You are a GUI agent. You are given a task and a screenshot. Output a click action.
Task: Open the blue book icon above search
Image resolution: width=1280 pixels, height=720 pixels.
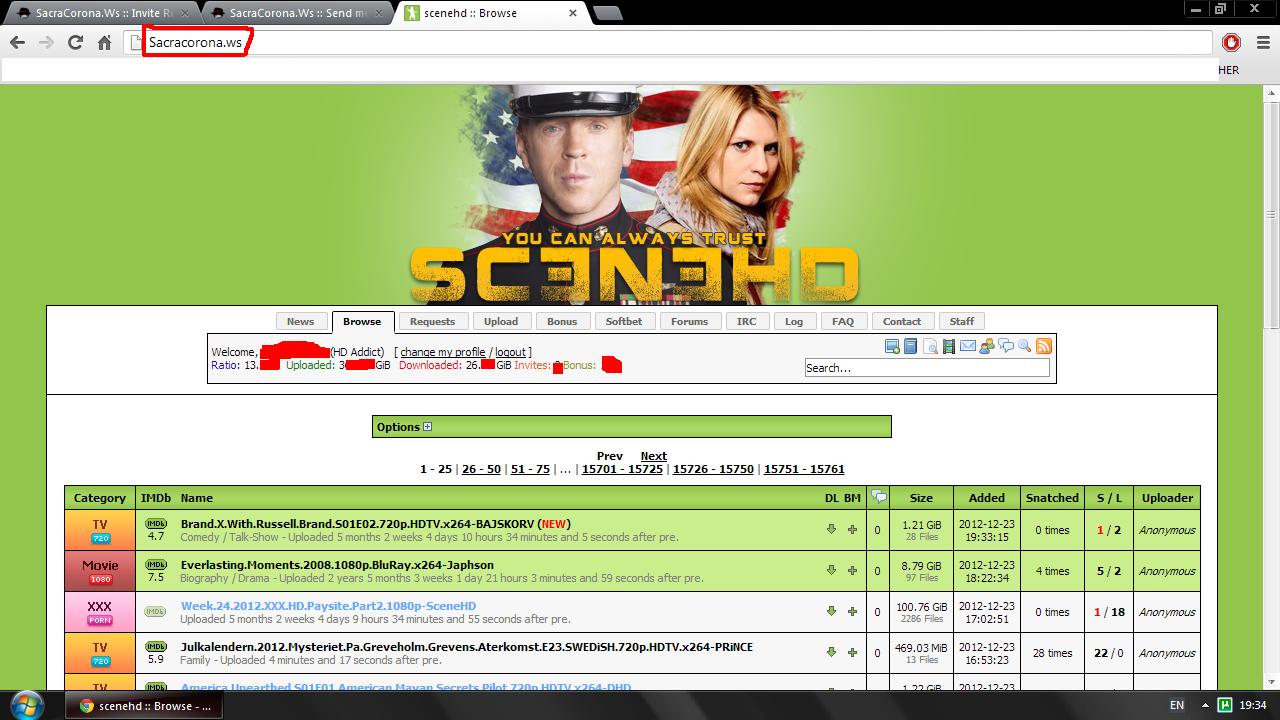pyautogui.click(x=910, y=346)
